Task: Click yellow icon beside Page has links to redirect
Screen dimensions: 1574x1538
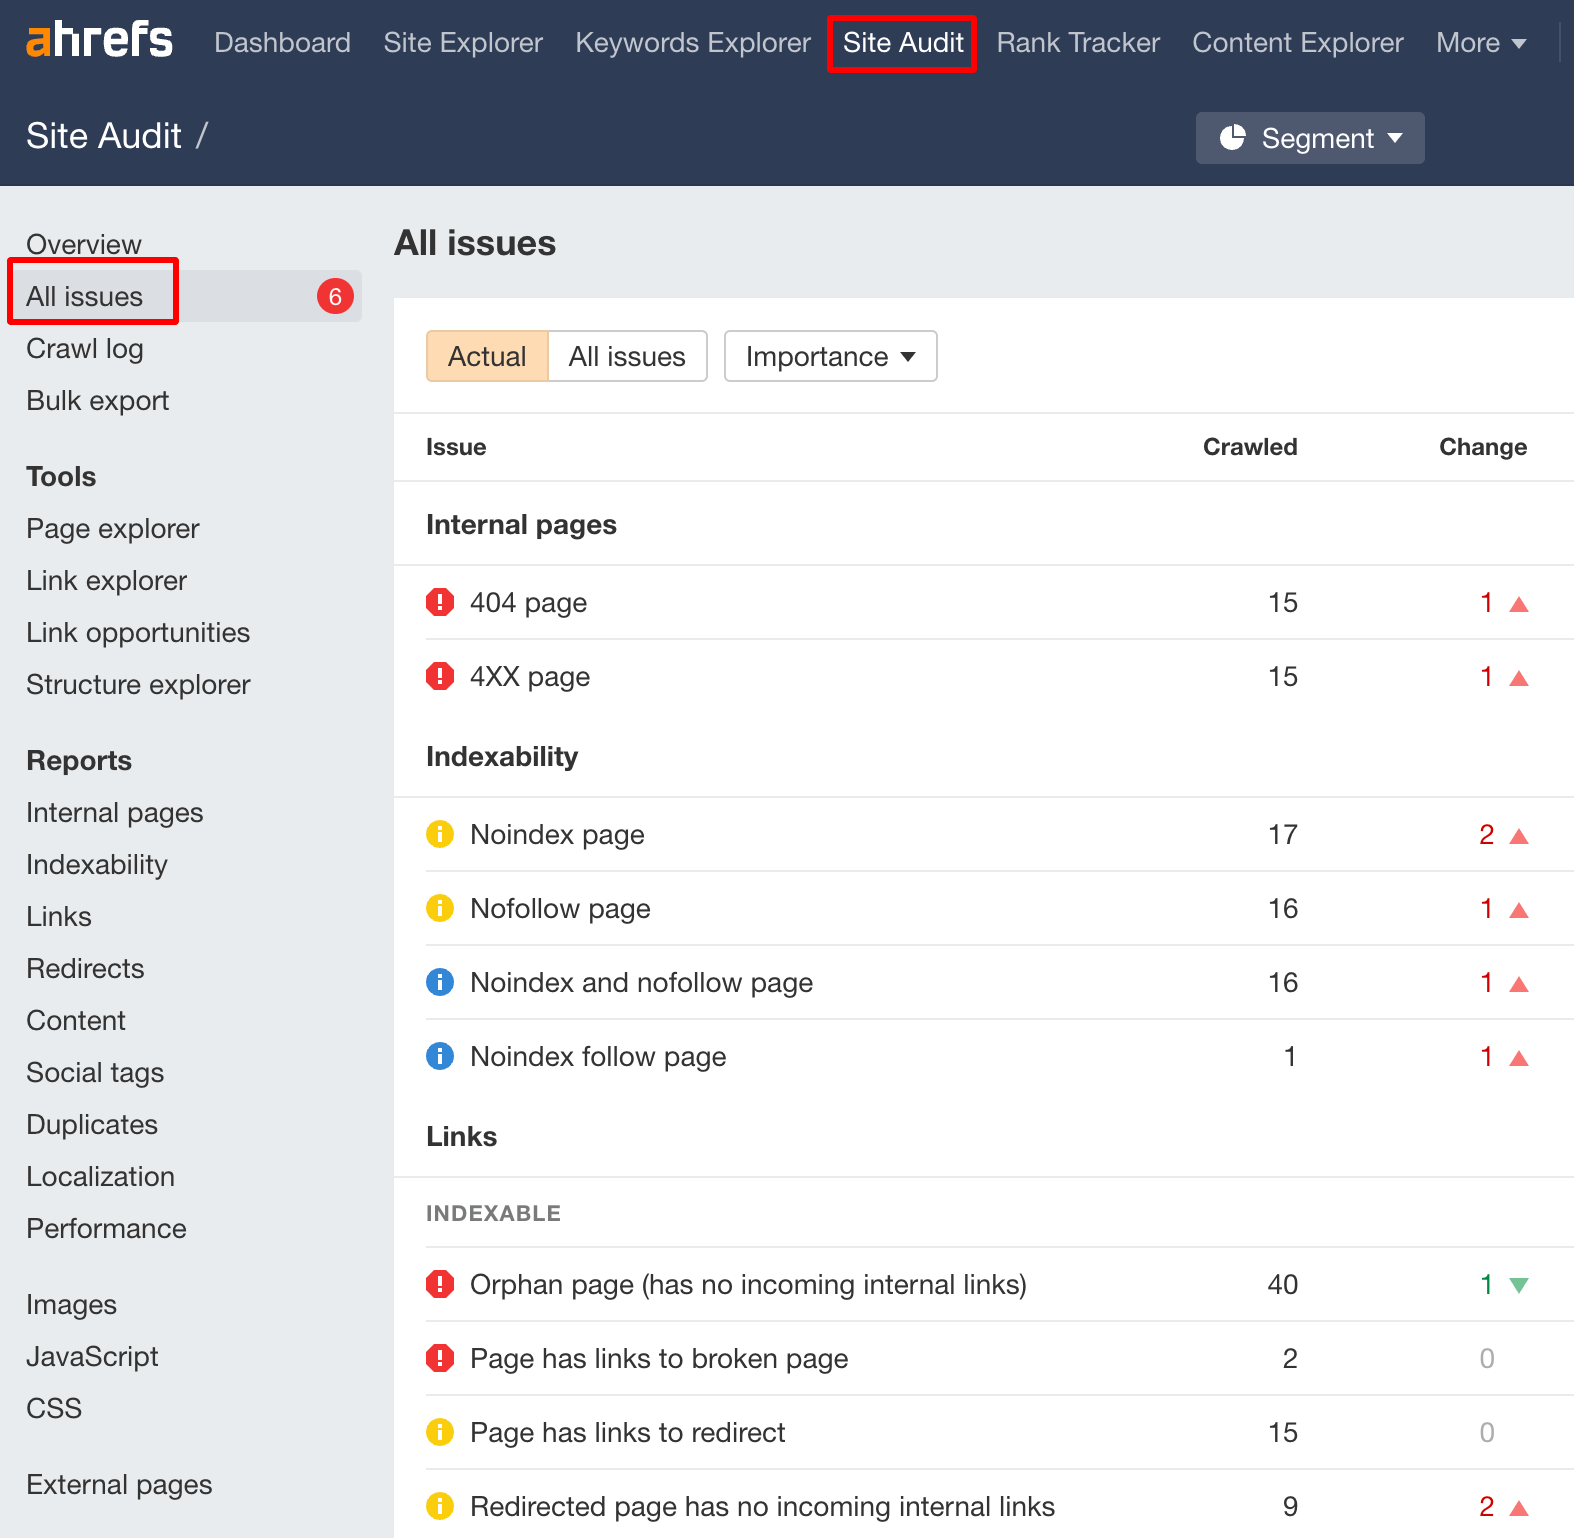Action: click(x=440, y=1432)
